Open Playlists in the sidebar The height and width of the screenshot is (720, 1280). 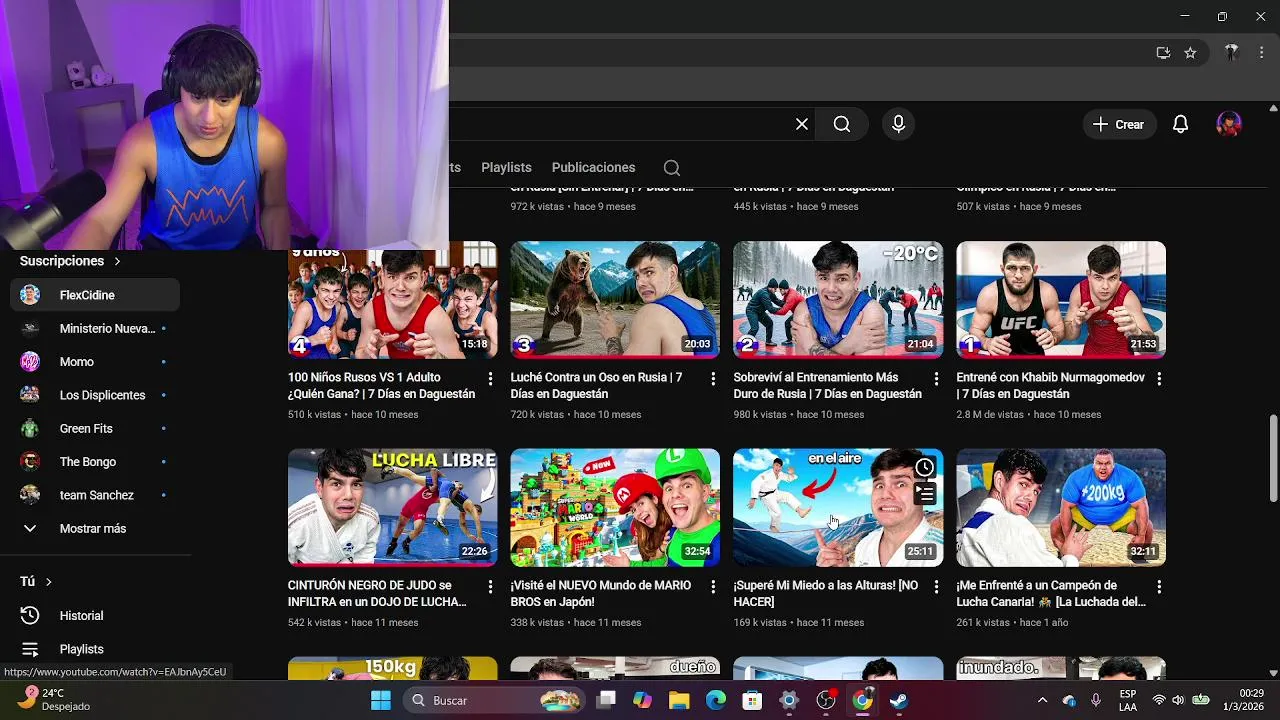(95, 649)
